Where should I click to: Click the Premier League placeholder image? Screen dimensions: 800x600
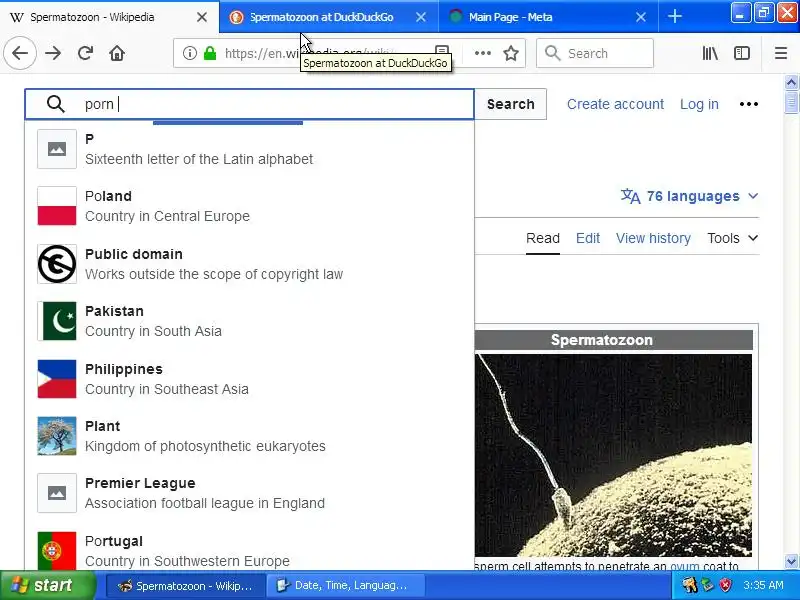point(57,493)
